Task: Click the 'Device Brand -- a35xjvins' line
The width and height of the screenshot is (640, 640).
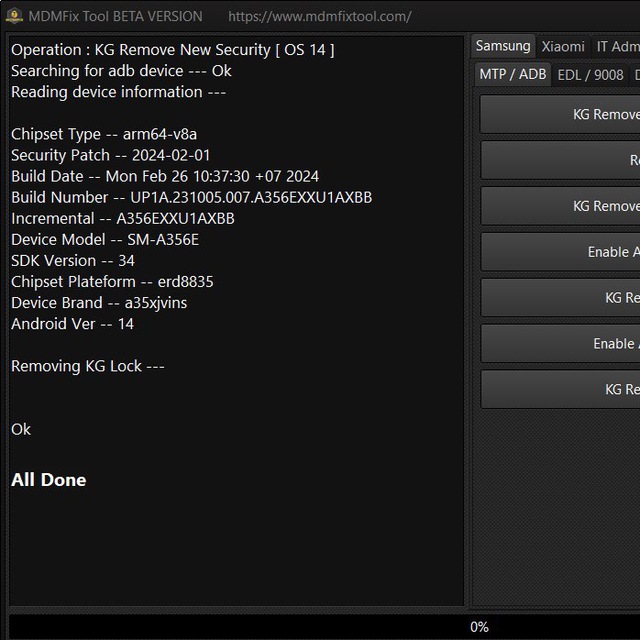Action: pos(99,303)
